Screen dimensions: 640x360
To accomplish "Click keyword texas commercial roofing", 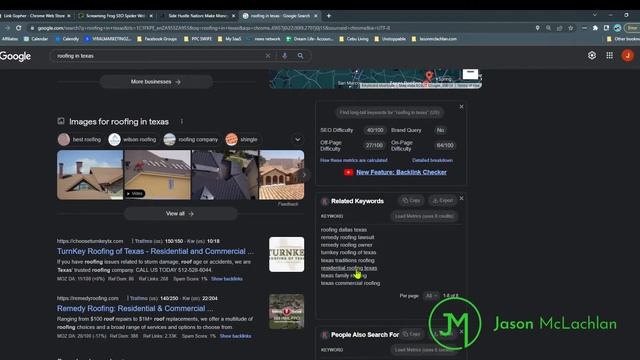I will (350, 283).
